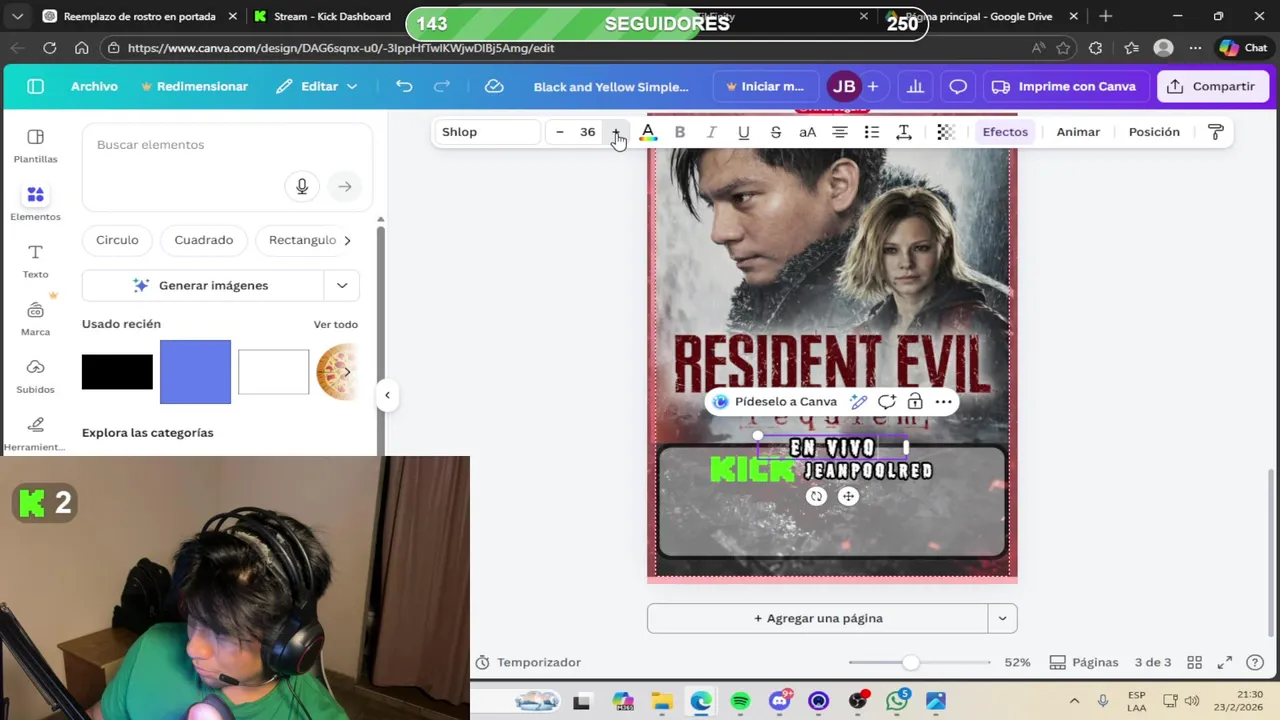Image resolution: width=1280 pixels, height=720 pixels.
Task: Open text spacing options
Action: (x=904, y=132)
